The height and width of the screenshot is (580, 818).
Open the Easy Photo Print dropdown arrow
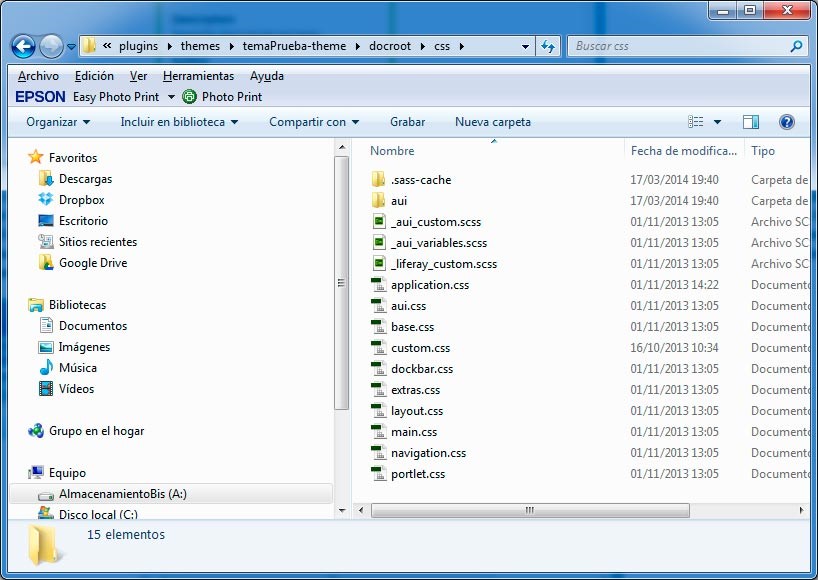(170, 97)
